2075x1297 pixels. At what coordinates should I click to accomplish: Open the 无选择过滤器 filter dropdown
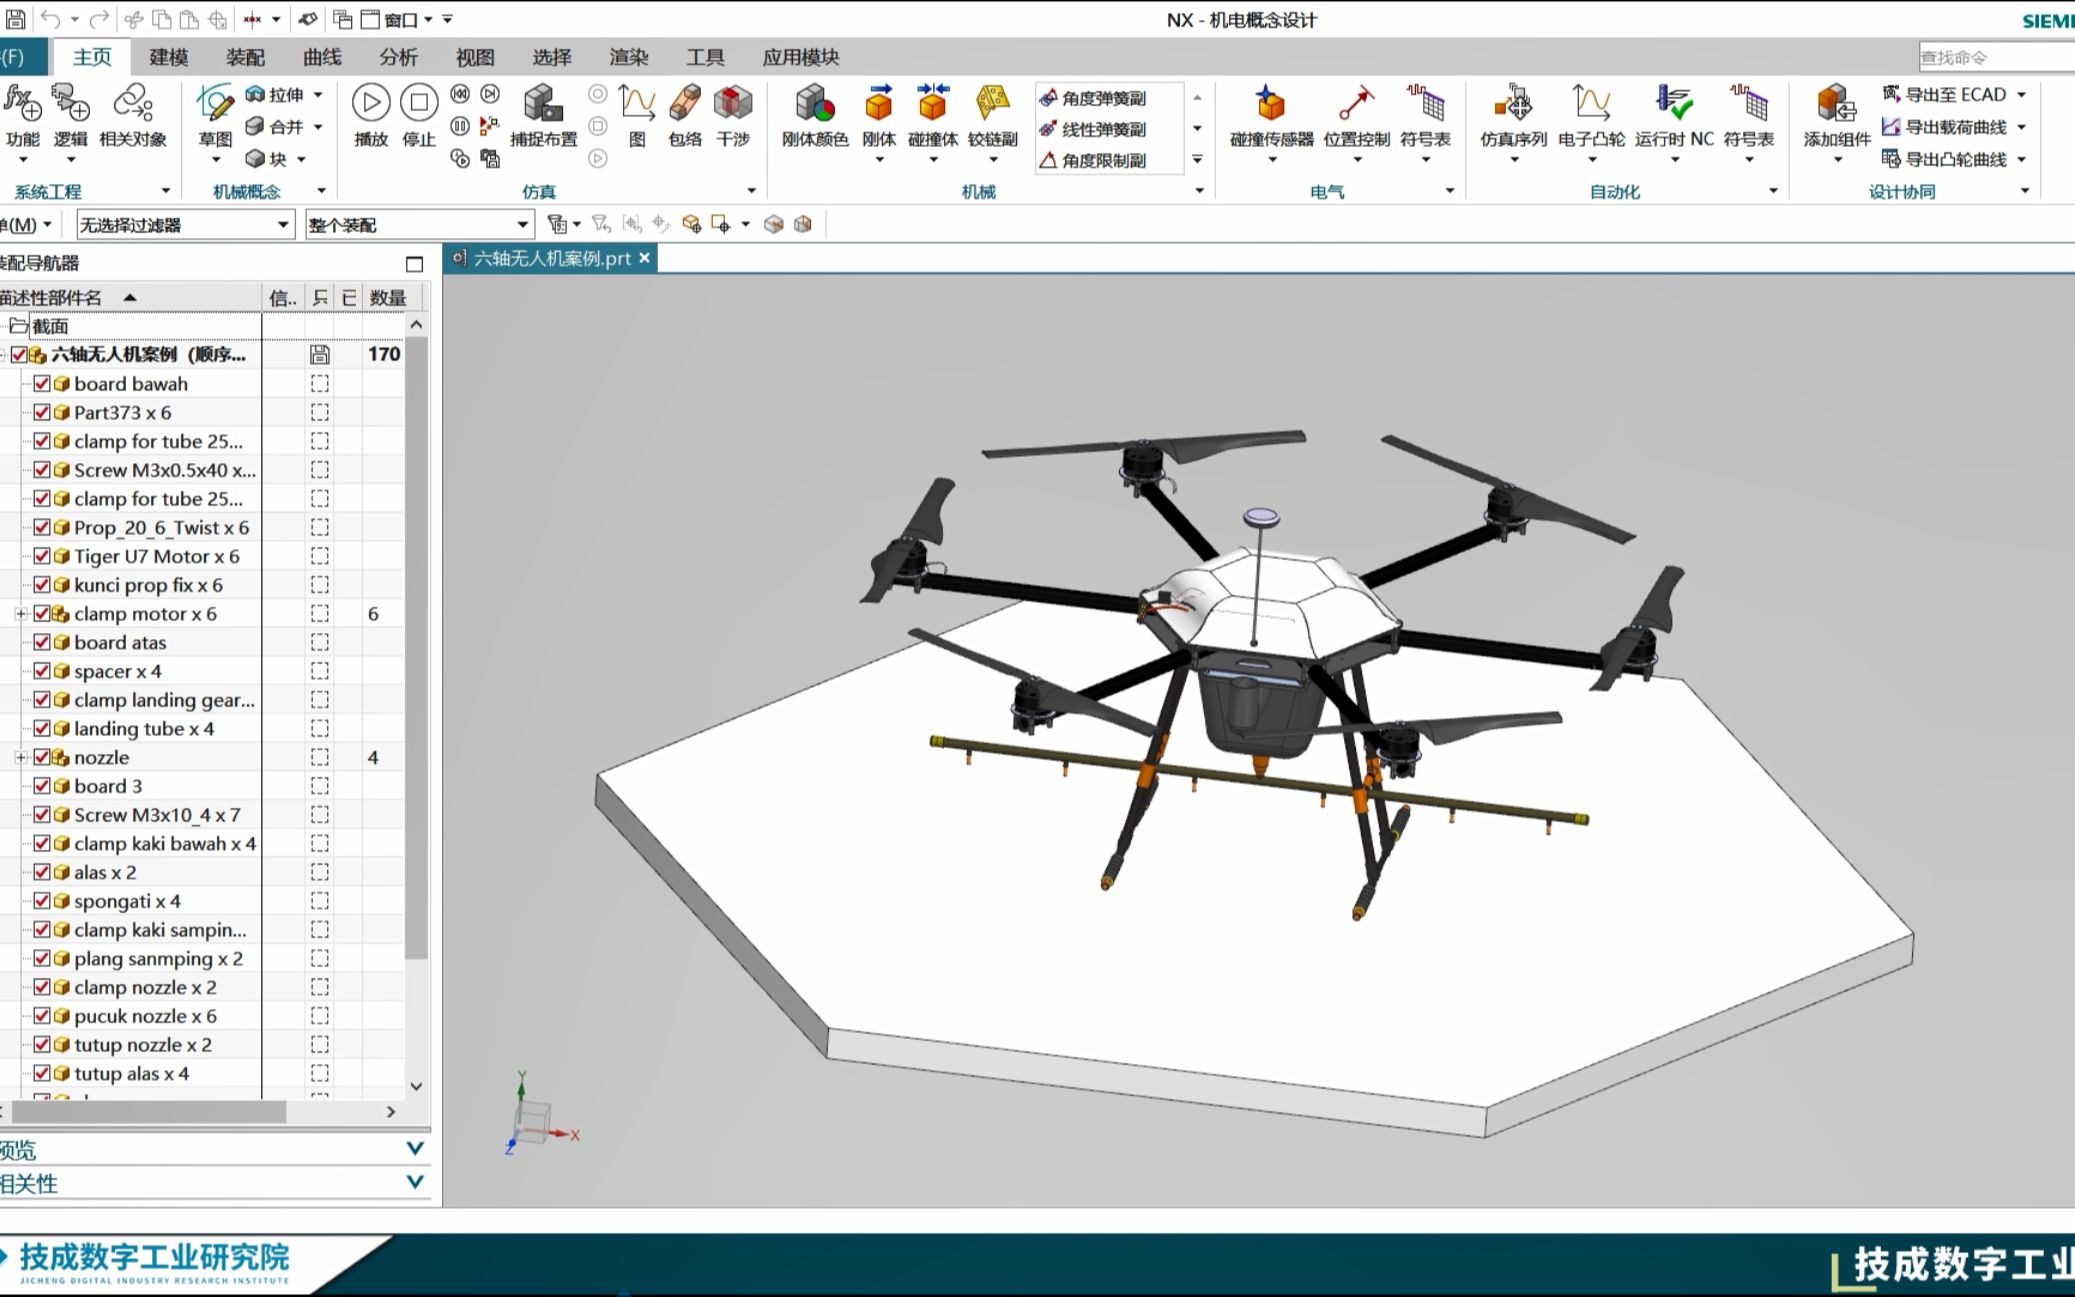pos(283,225)
